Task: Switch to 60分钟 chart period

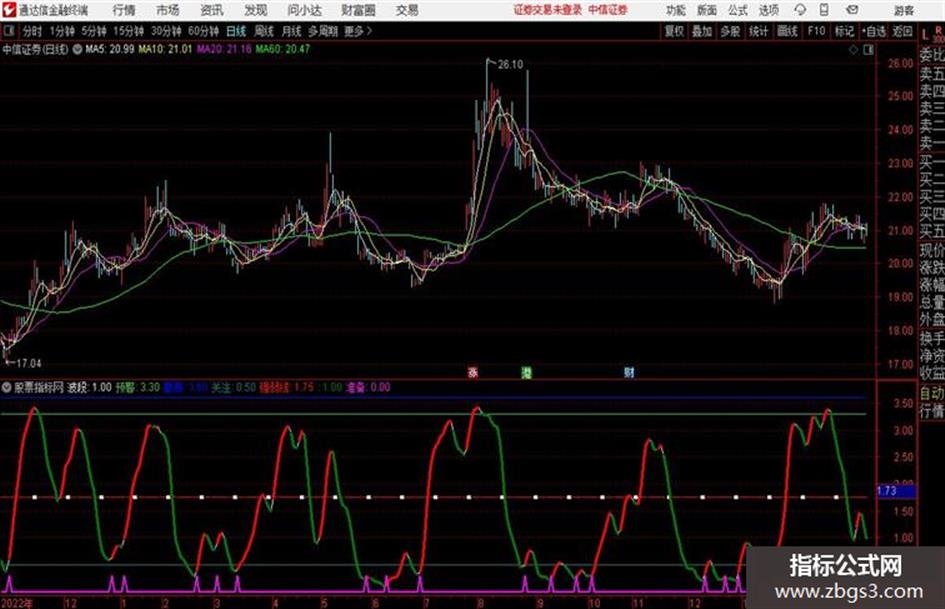Action: (x=203, y=31)
